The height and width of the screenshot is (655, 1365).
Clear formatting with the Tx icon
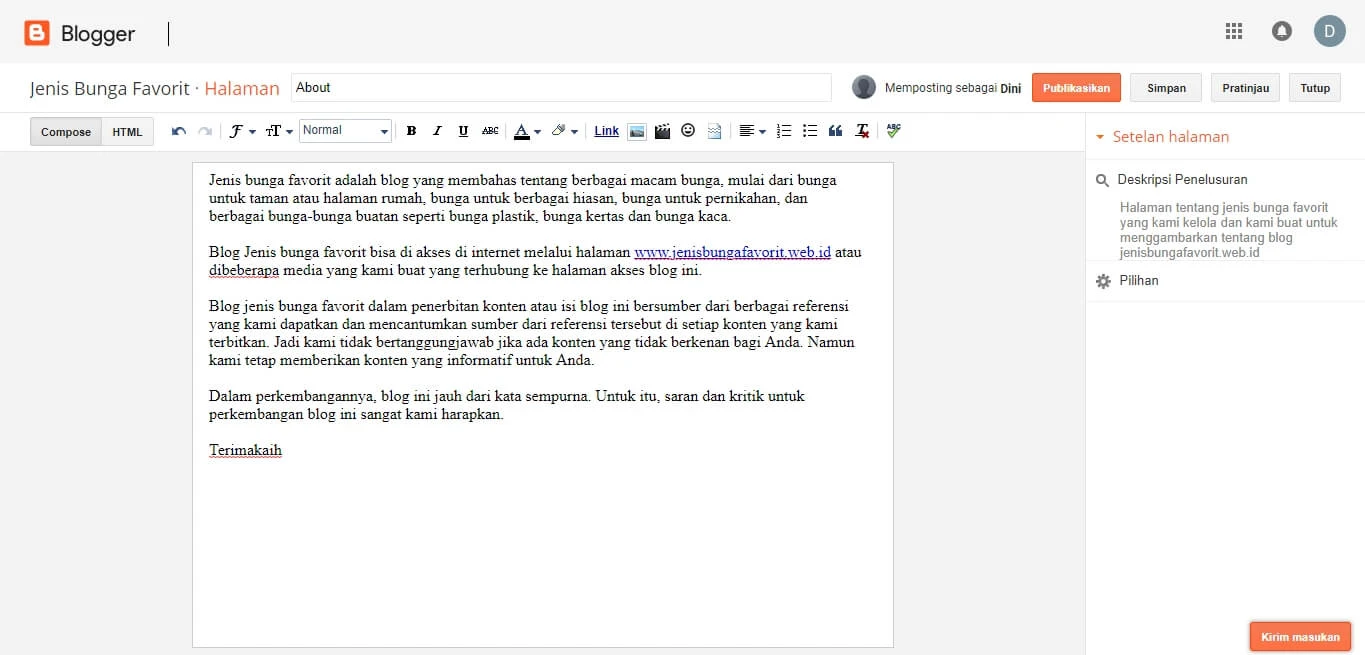862,130
